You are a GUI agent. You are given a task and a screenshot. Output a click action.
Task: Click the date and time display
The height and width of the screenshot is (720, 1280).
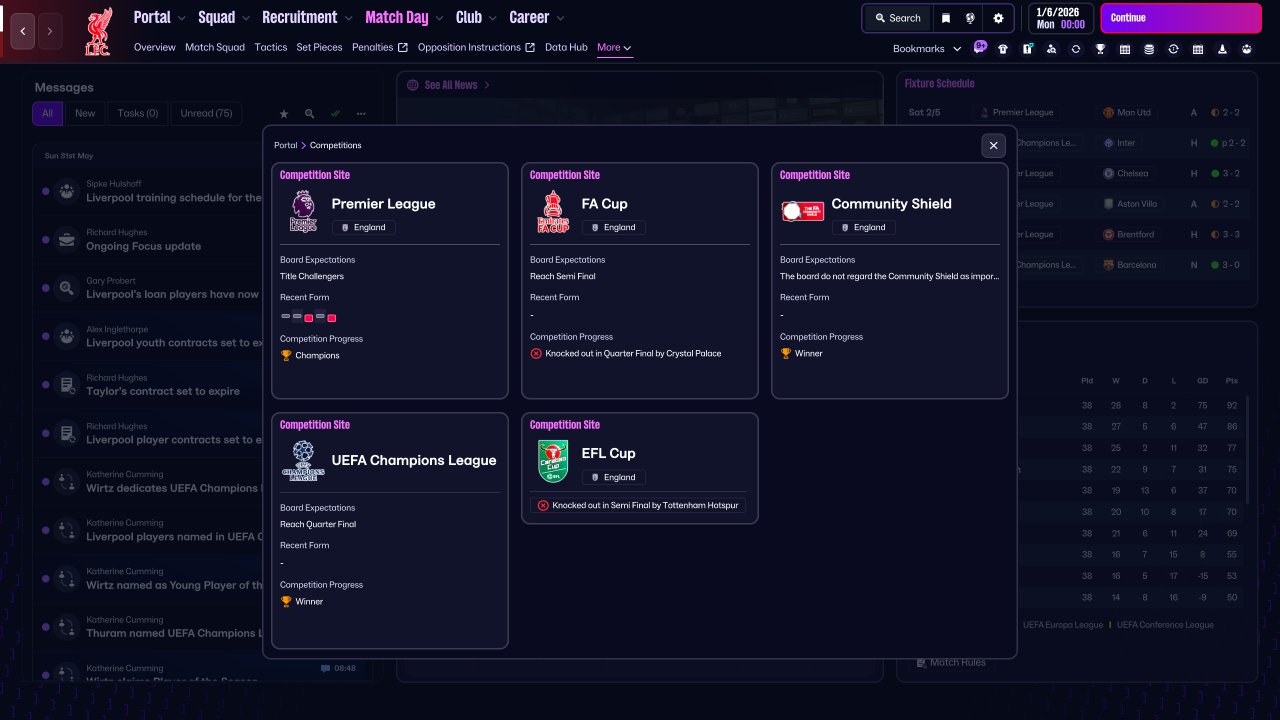pyautogui.click(x=1061, y=18)
